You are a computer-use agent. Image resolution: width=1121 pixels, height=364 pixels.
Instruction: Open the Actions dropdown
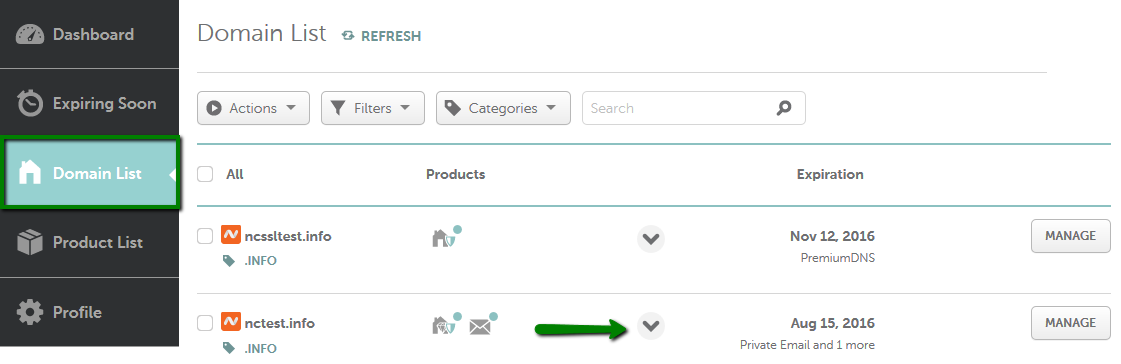253,108
